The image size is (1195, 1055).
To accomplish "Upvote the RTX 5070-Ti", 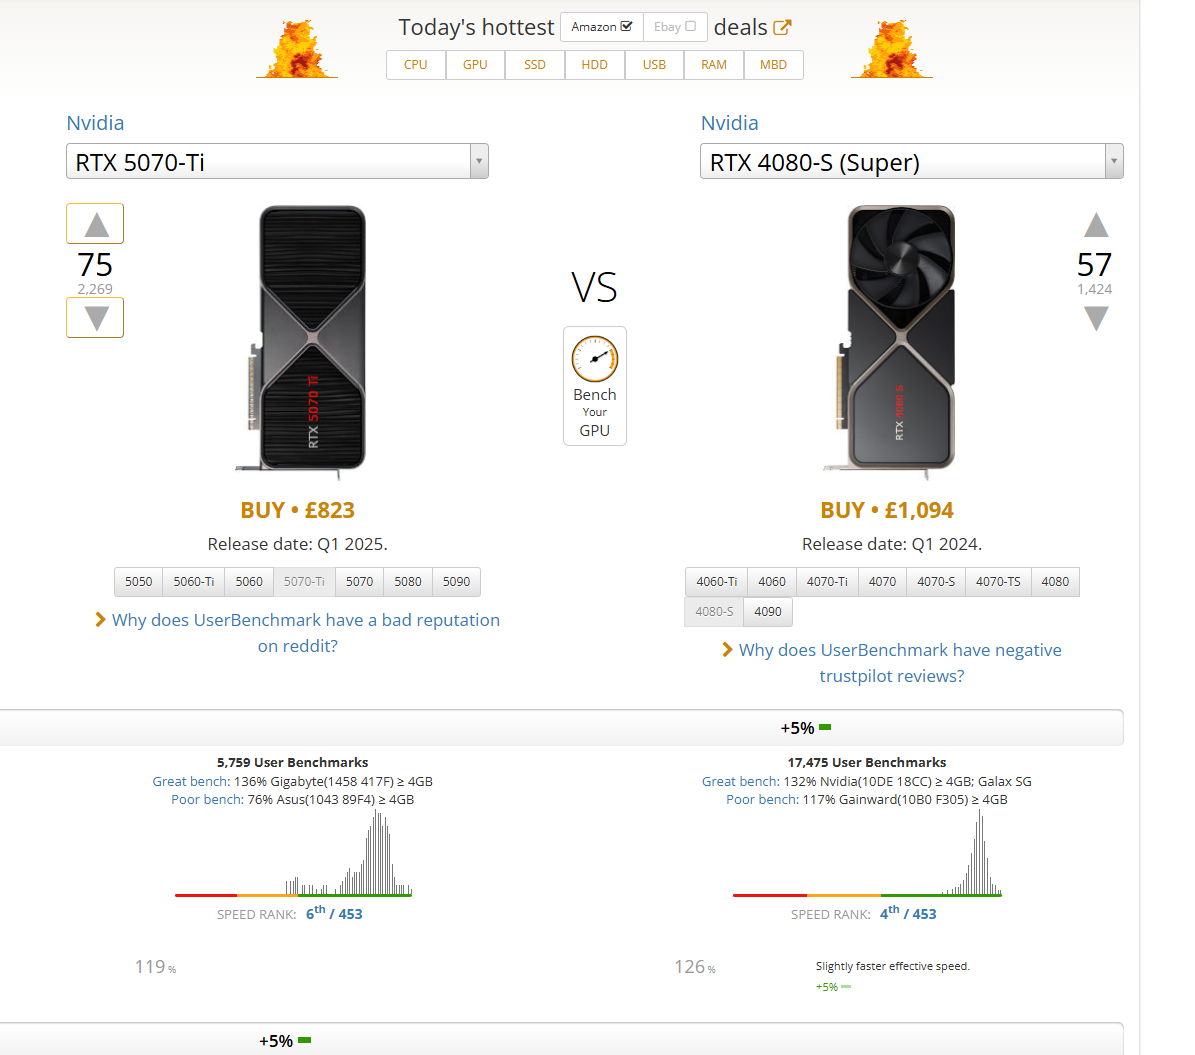I will tap(95, 224).
